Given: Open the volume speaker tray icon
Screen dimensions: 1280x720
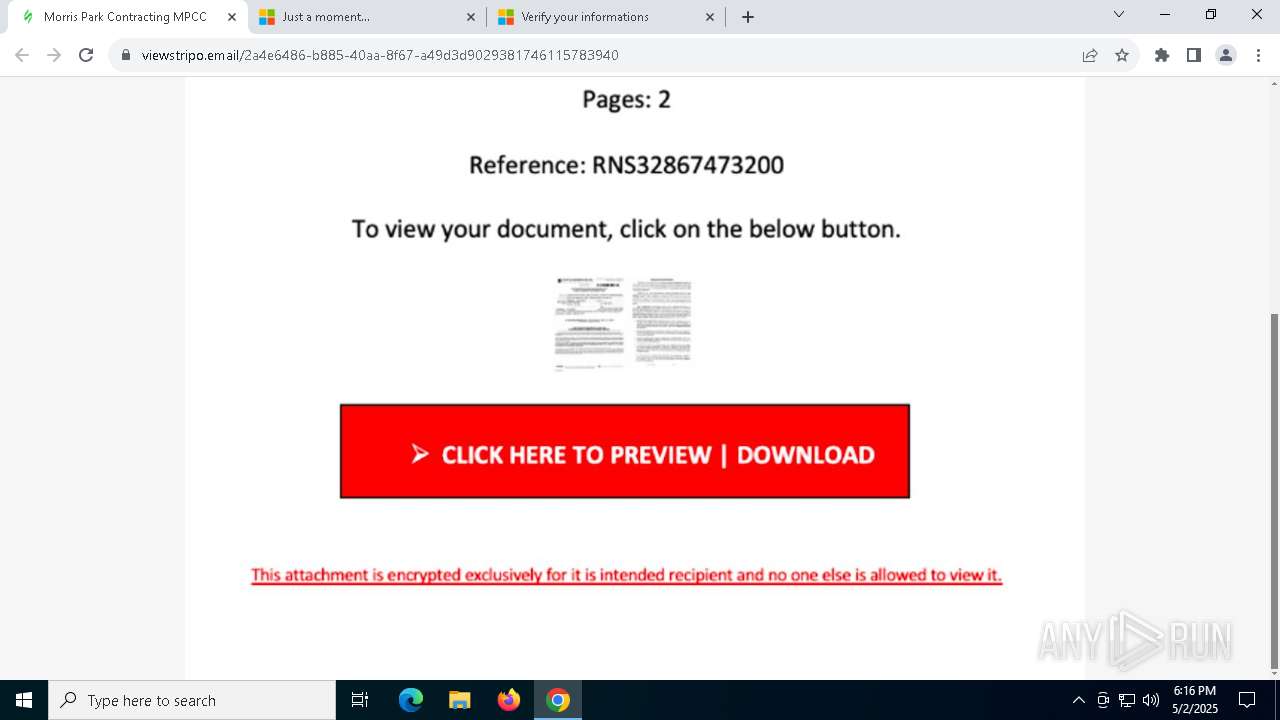Looking at the screenshot, I should coord(1151,700).
